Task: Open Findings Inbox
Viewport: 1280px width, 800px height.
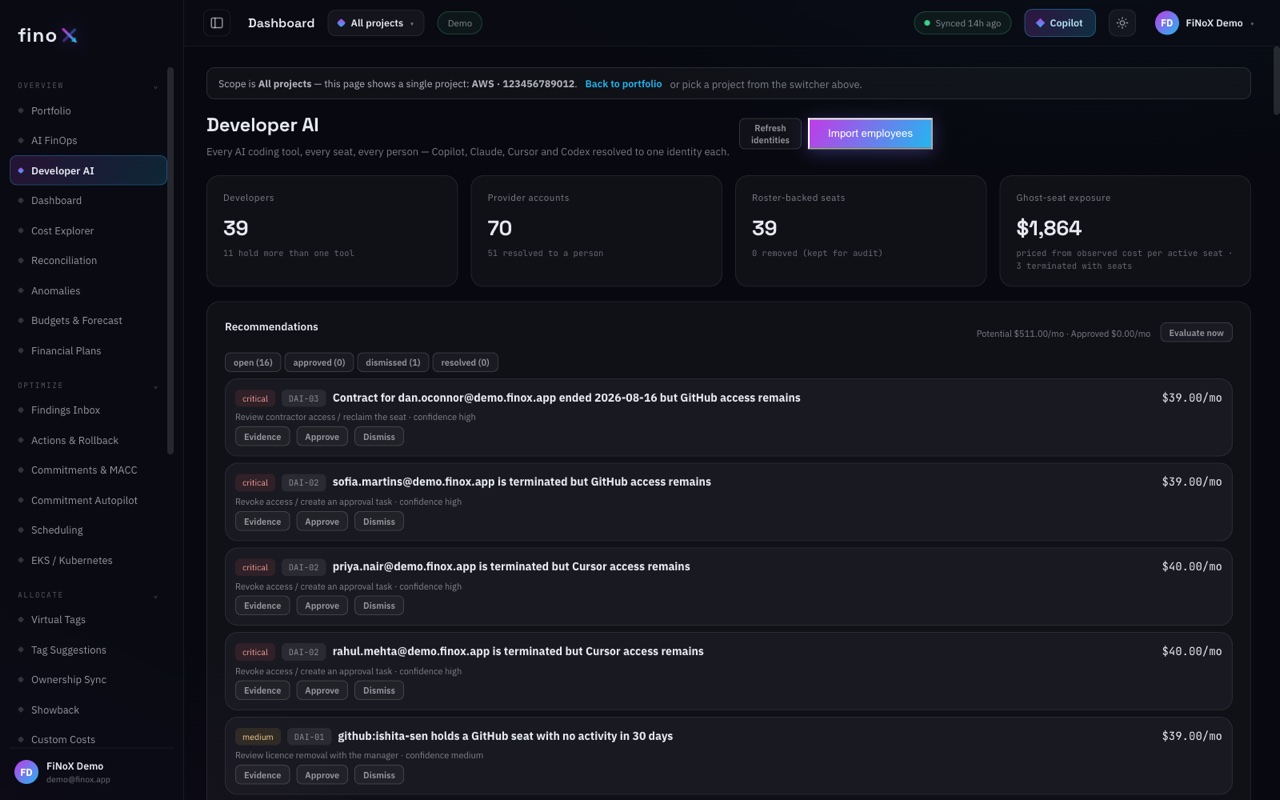Action: [x=88, y=410]
